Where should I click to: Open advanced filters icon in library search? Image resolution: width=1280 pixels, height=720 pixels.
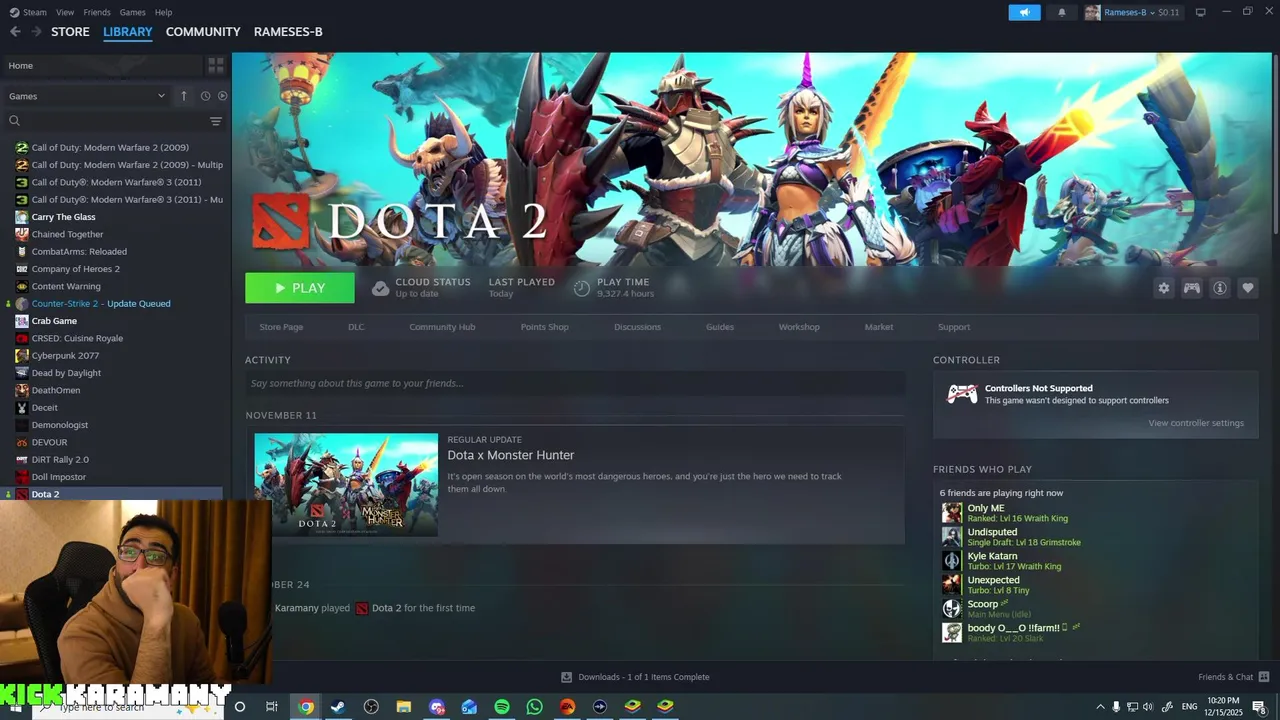click(x=215, y=121)
